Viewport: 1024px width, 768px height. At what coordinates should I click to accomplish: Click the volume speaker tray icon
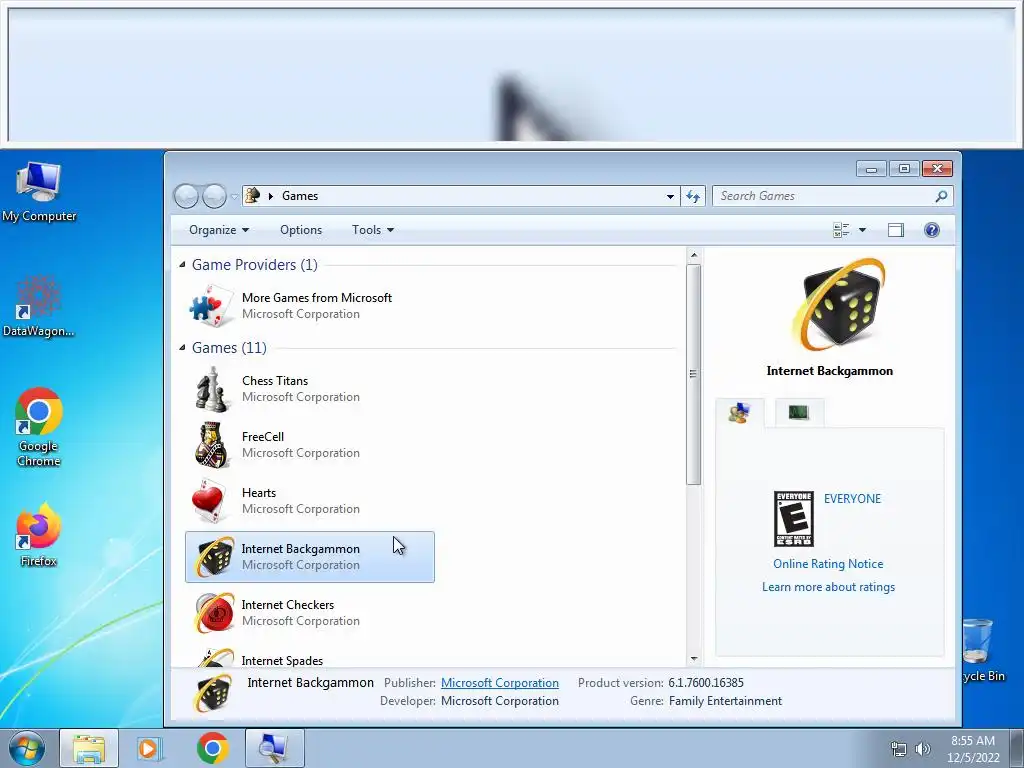923,749
